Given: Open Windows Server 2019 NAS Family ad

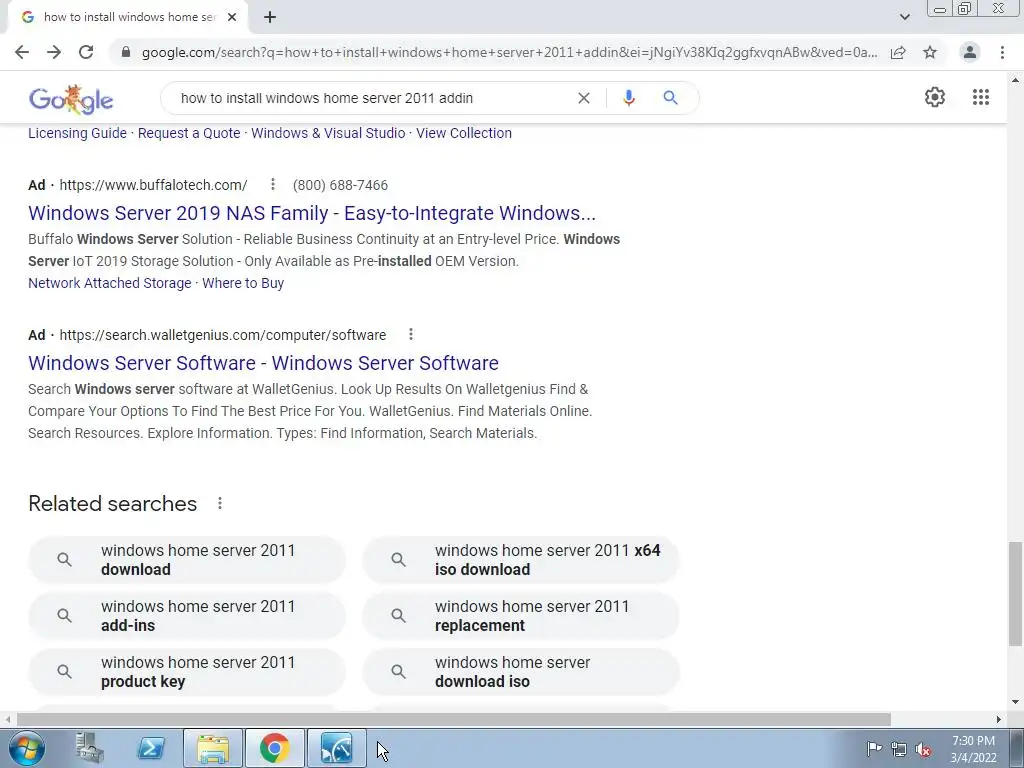Looking at the screenshot, I should click(x=312, y=213).
